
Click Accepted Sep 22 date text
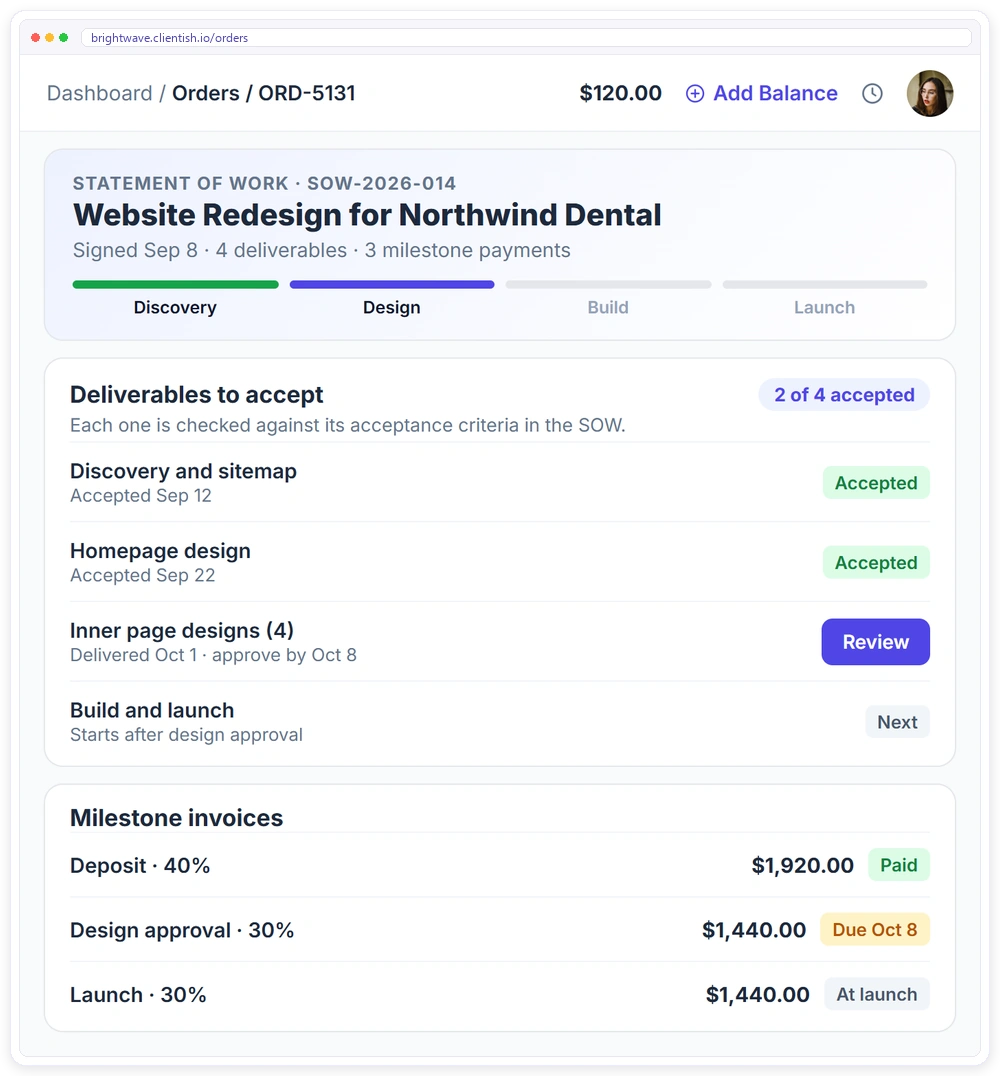143,575
